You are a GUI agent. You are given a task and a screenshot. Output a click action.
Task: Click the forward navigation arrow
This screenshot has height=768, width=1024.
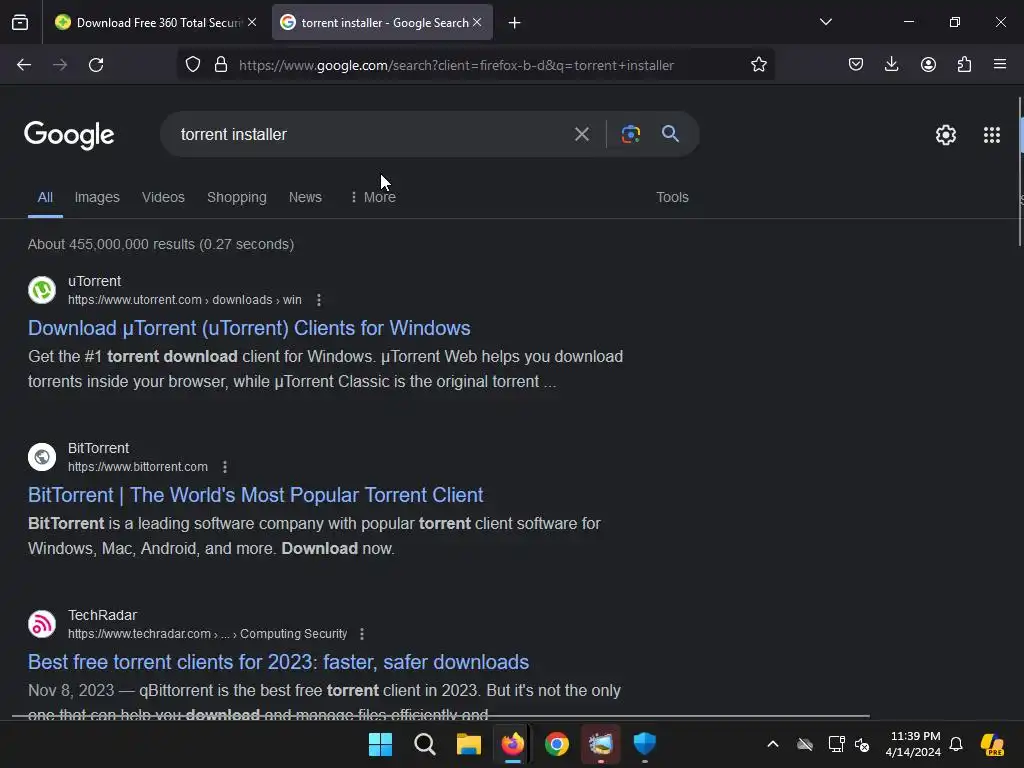coord(60,65)
